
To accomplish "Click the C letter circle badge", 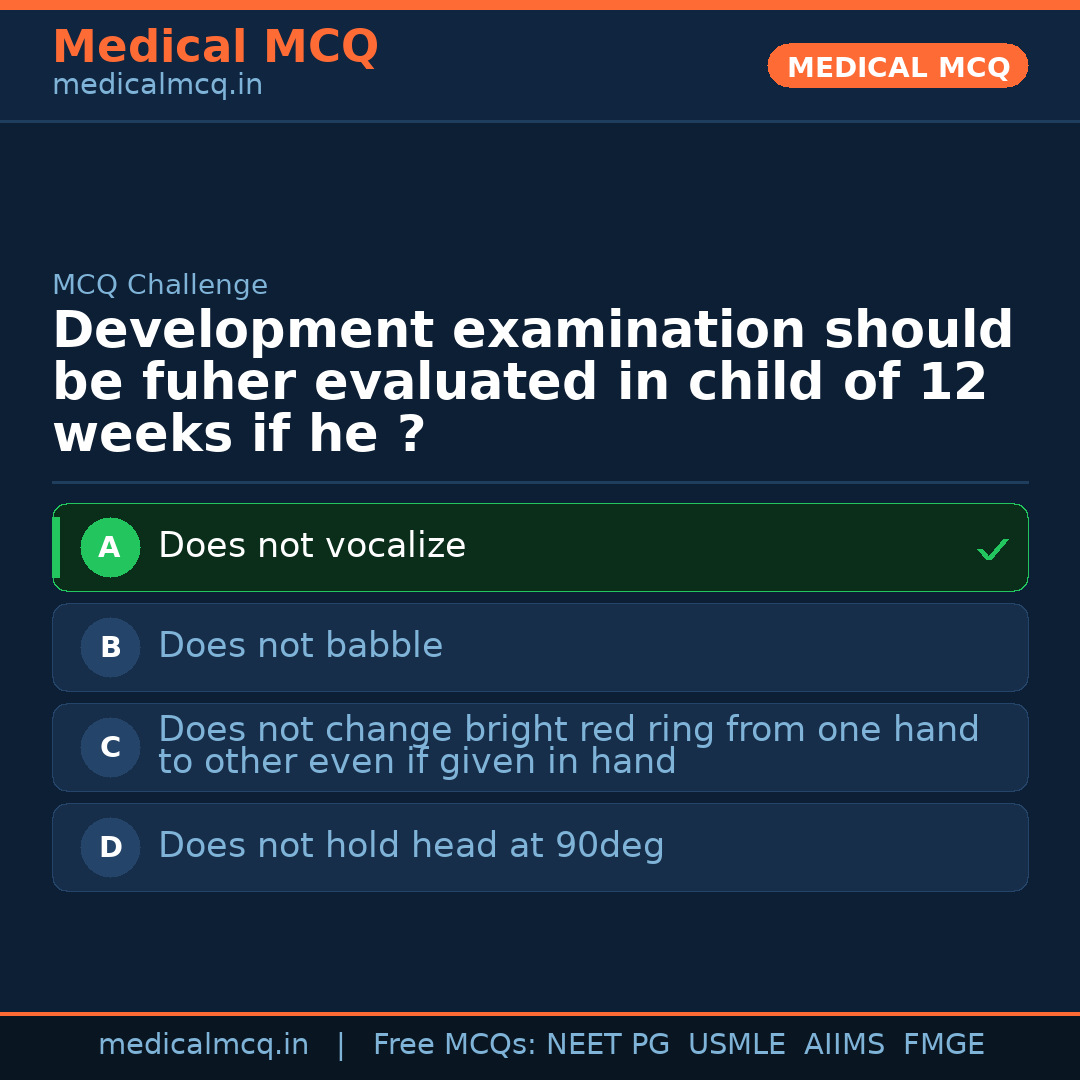I will pyautogui.click(x=110, y=748).
